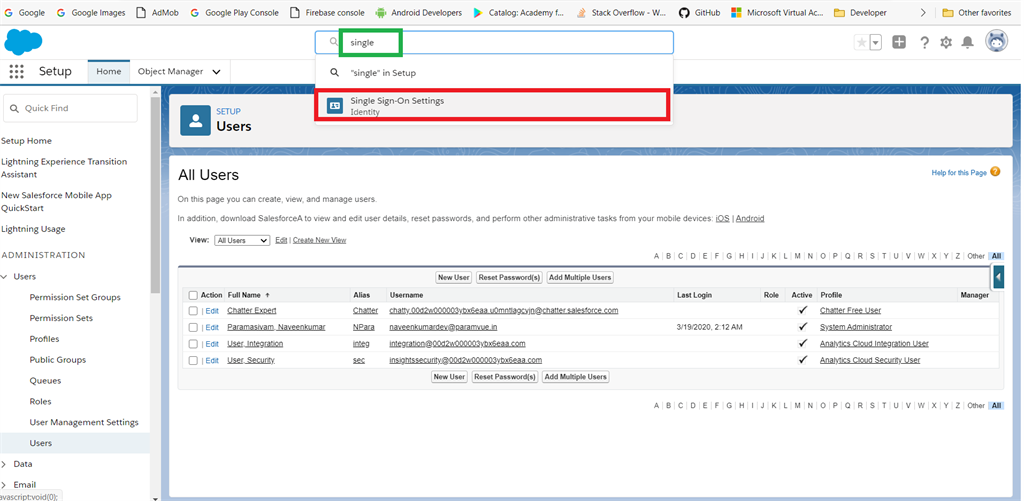Select "single" in Setup suggestion
The width and height of the screenshot is (1024, 501).
coord(494,73)
